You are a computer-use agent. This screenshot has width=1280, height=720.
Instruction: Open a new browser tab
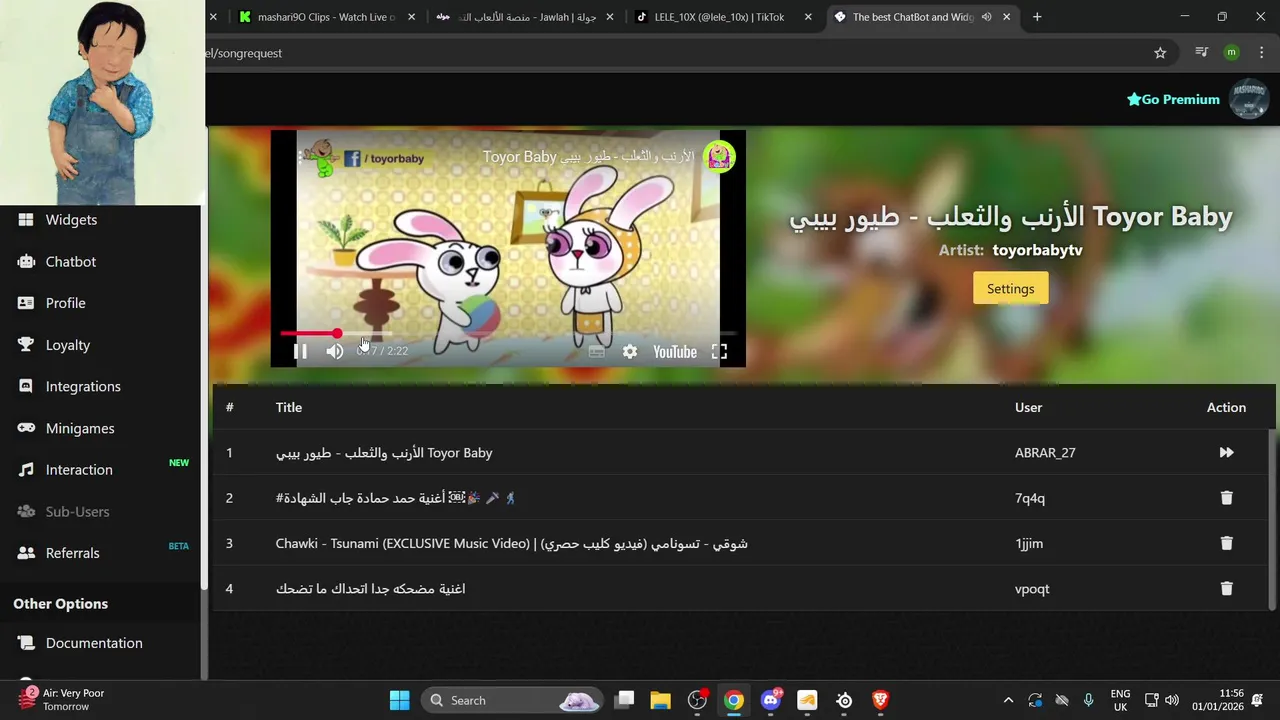click(1037, 17)
